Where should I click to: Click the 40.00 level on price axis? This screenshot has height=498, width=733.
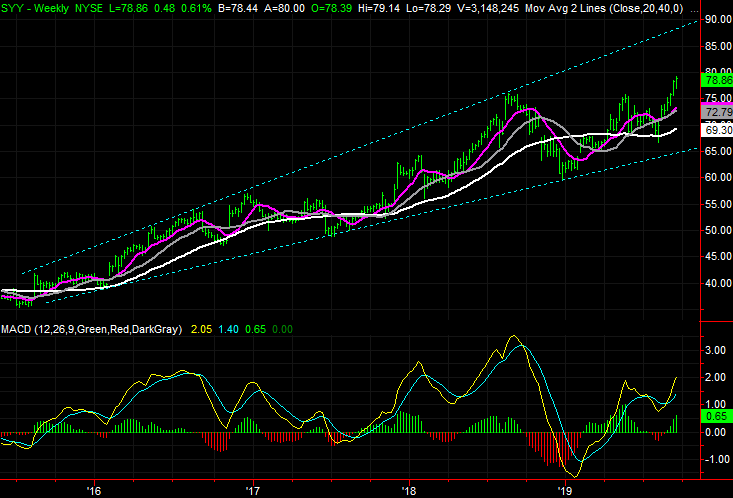[713, 283]
